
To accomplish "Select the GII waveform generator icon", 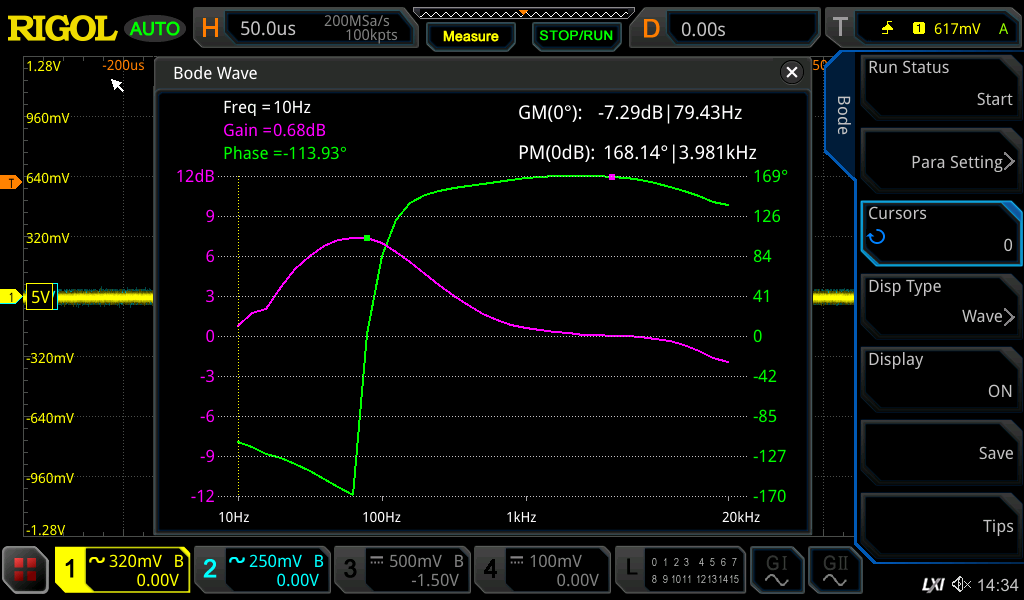I will [835, 570].
